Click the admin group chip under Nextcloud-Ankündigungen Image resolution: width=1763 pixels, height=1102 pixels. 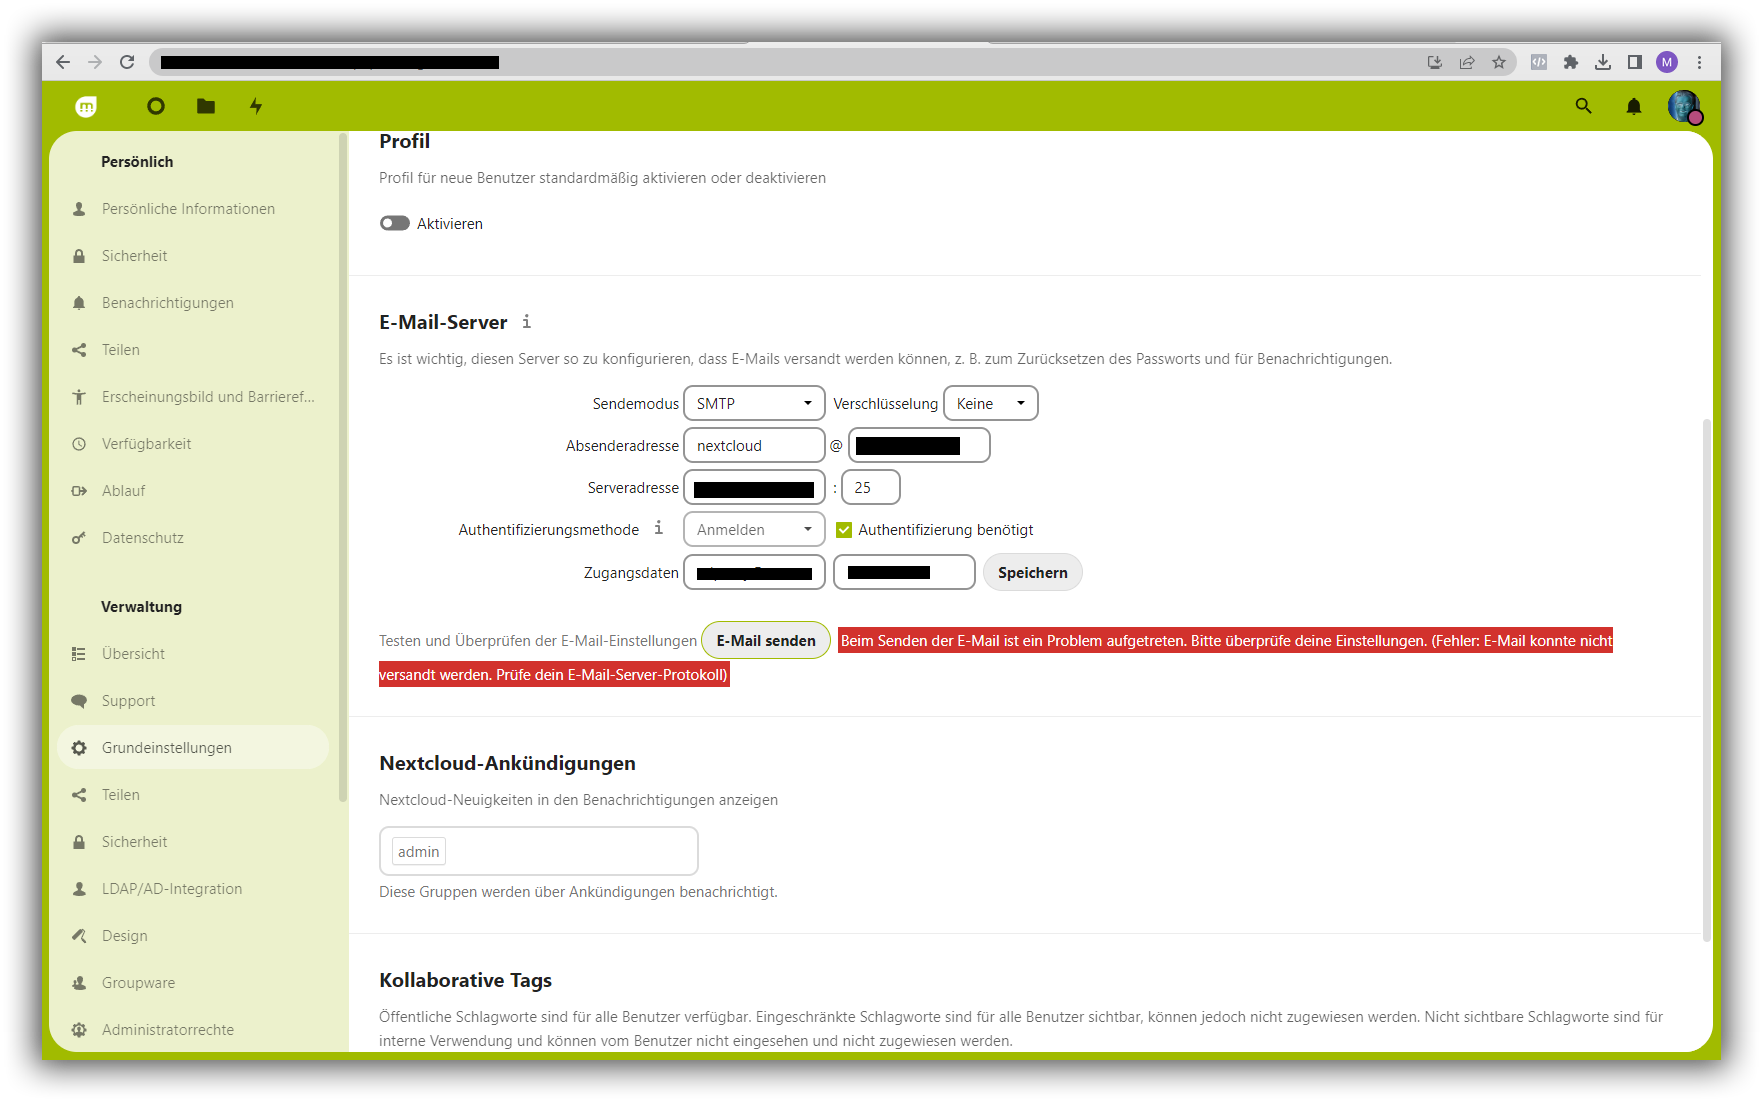(x=418, y=851)
